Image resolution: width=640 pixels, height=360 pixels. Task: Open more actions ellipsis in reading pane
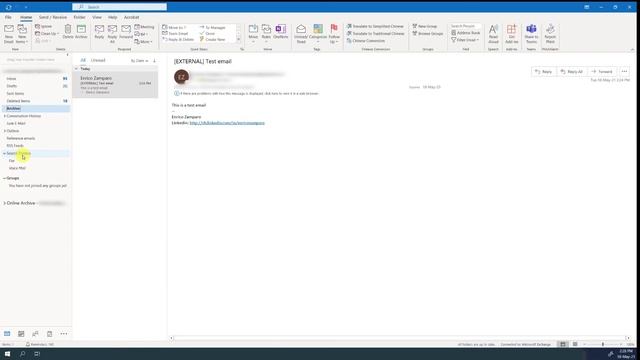(624, 71)
